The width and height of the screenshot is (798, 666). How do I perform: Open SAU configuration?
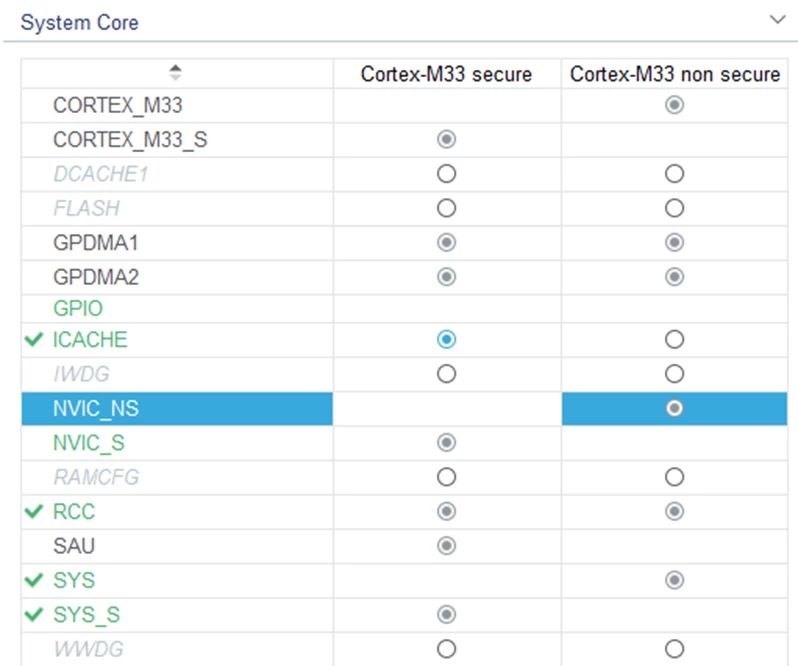(74, 546)
